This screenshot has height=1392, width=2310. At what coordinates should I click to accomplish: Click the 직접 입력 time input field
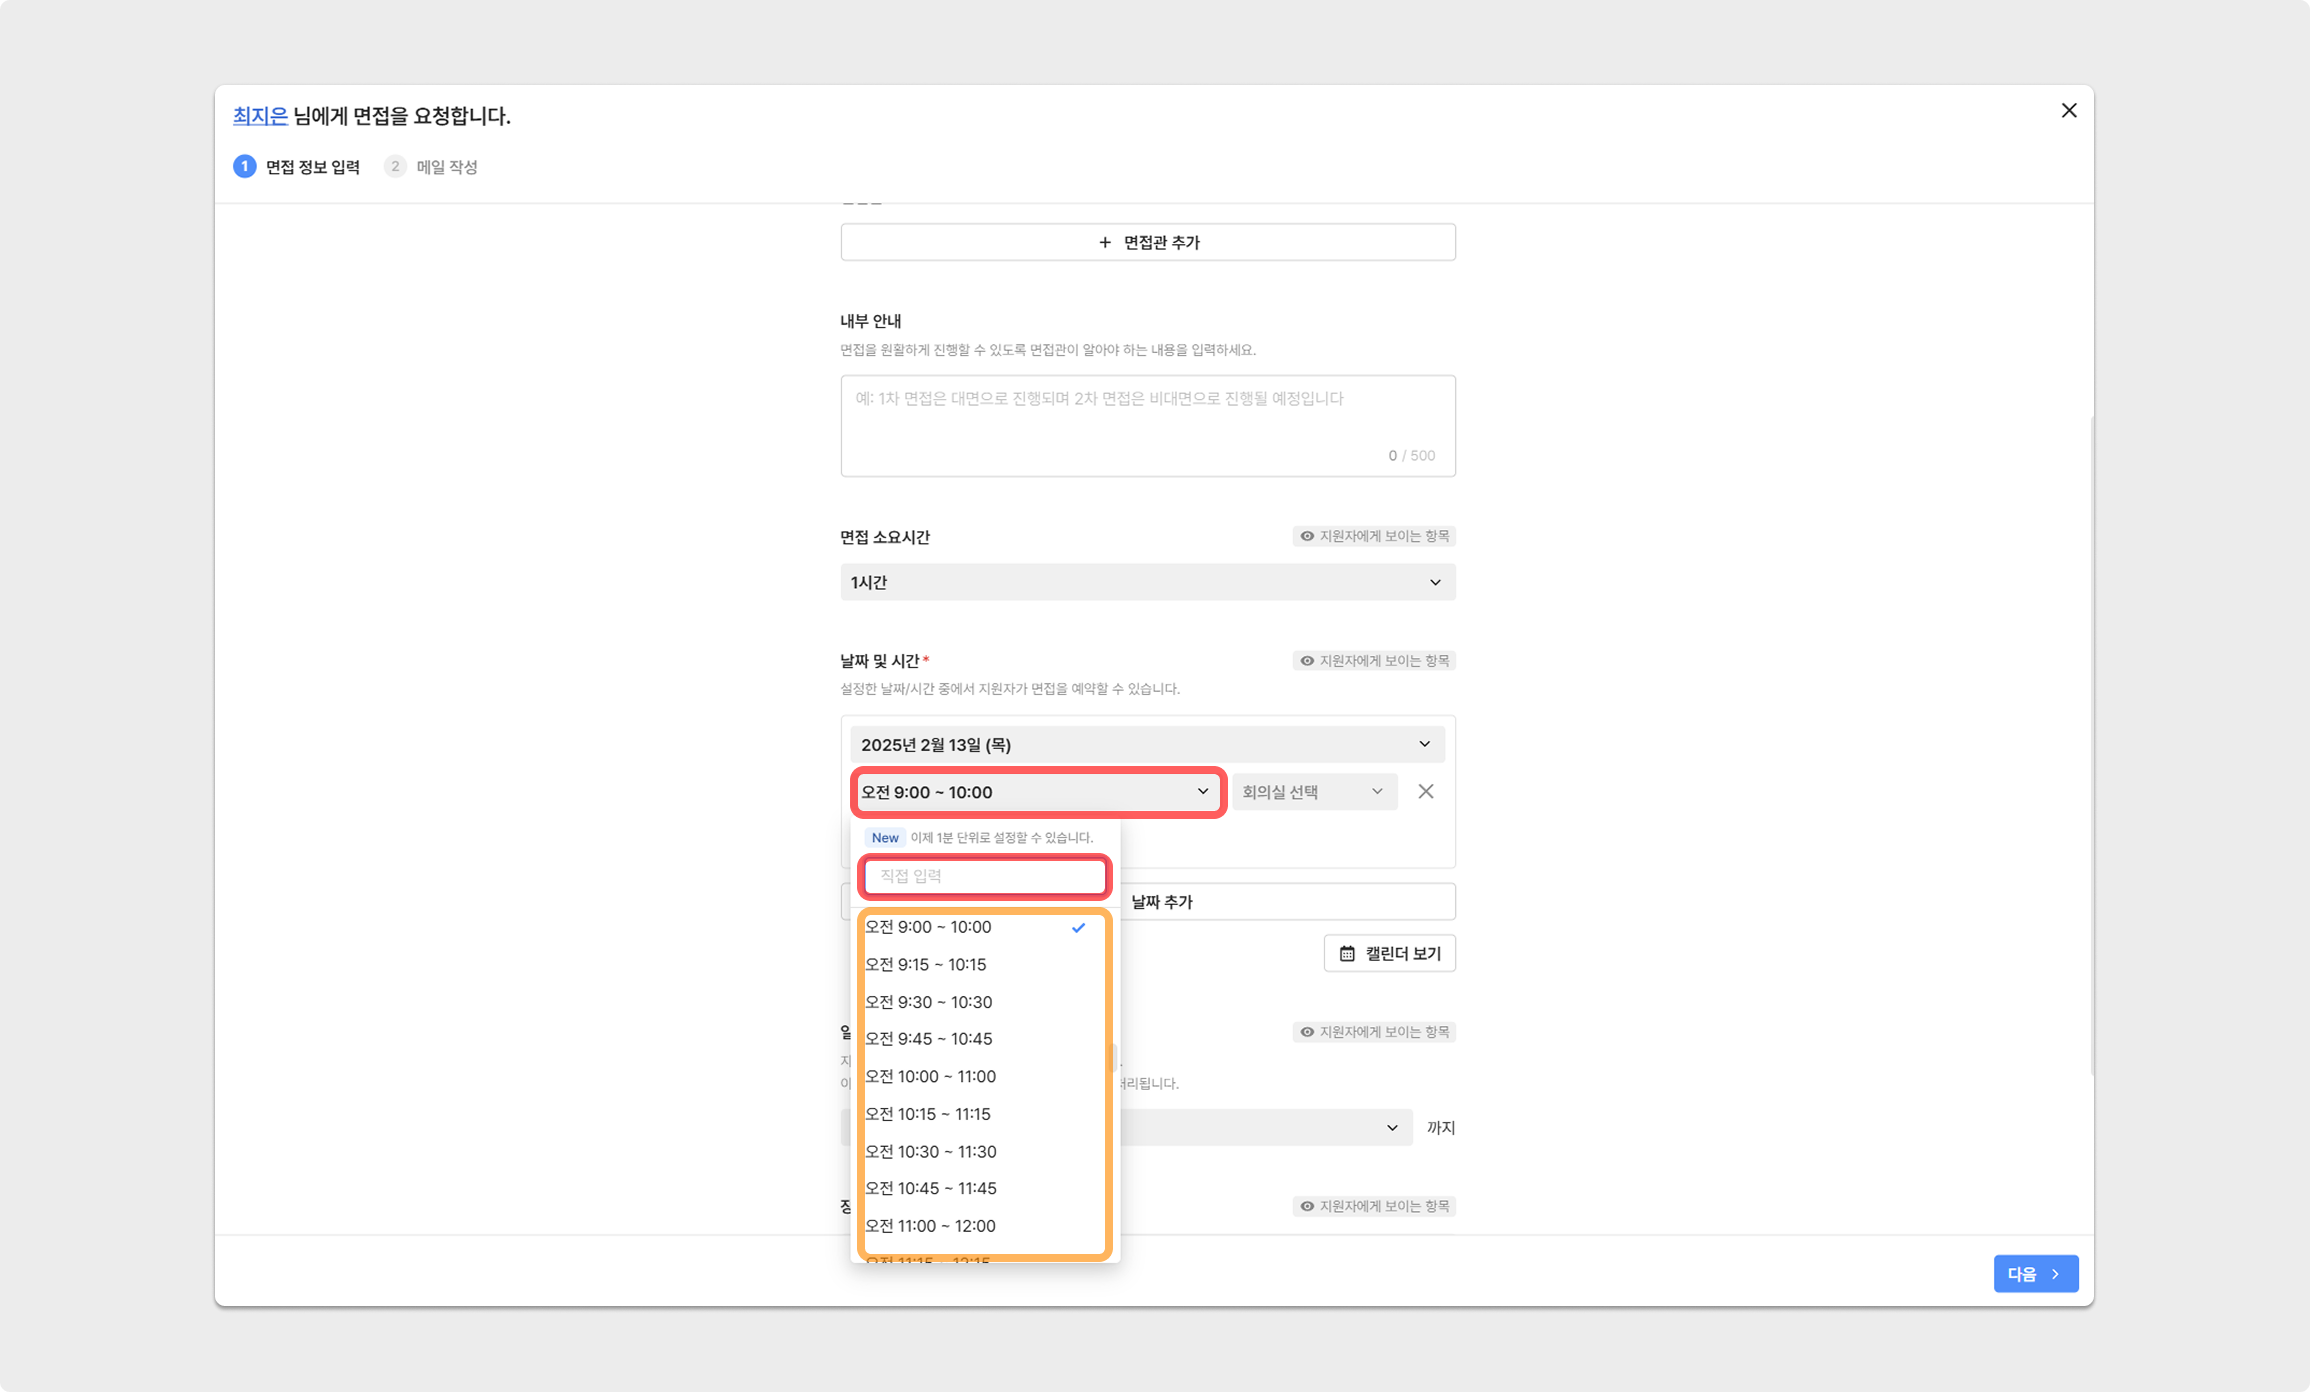point(985,877)
